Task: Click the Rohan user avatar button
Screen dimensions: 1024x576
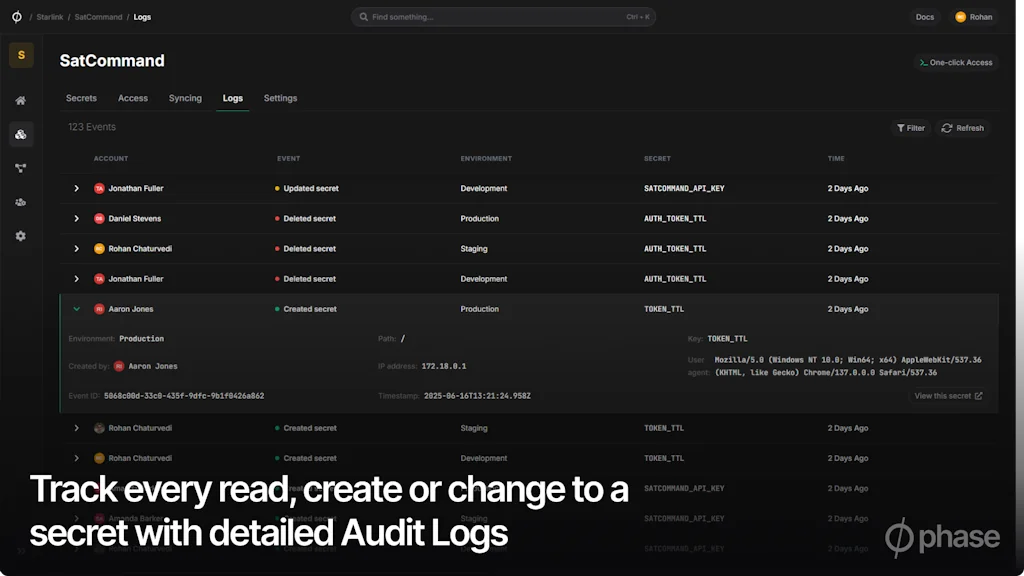Action: click(x=973, y=17)
